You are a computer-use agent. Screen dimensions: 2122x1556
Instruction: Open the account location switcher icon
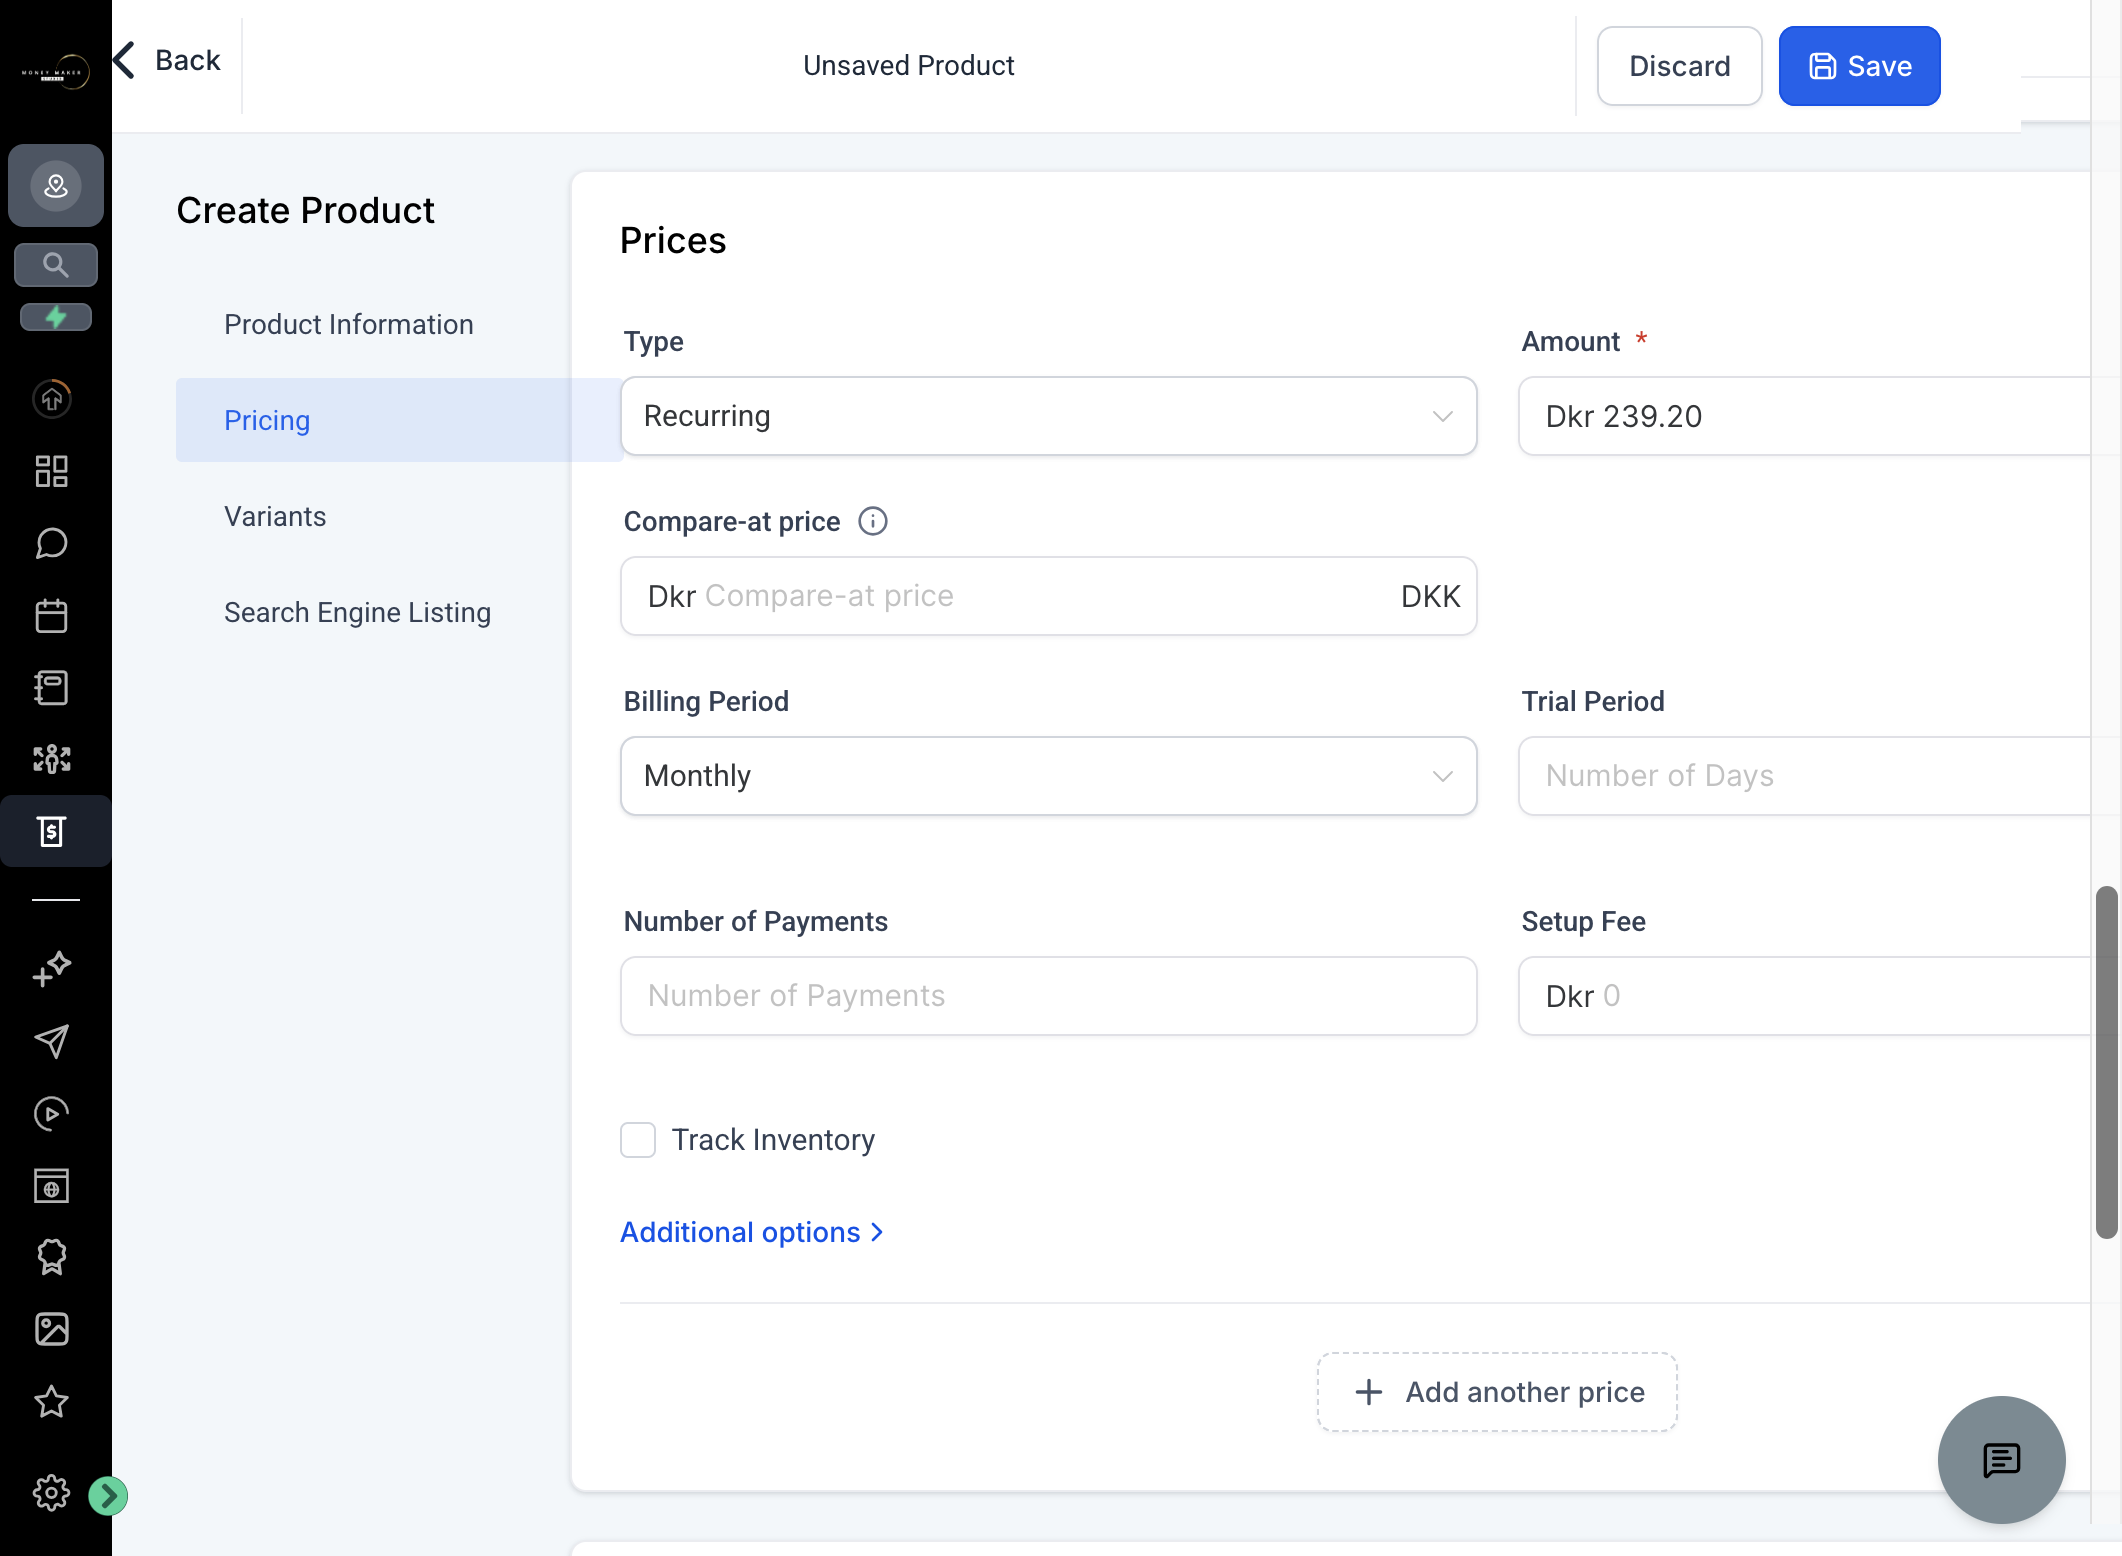click(x=56, y=185)
